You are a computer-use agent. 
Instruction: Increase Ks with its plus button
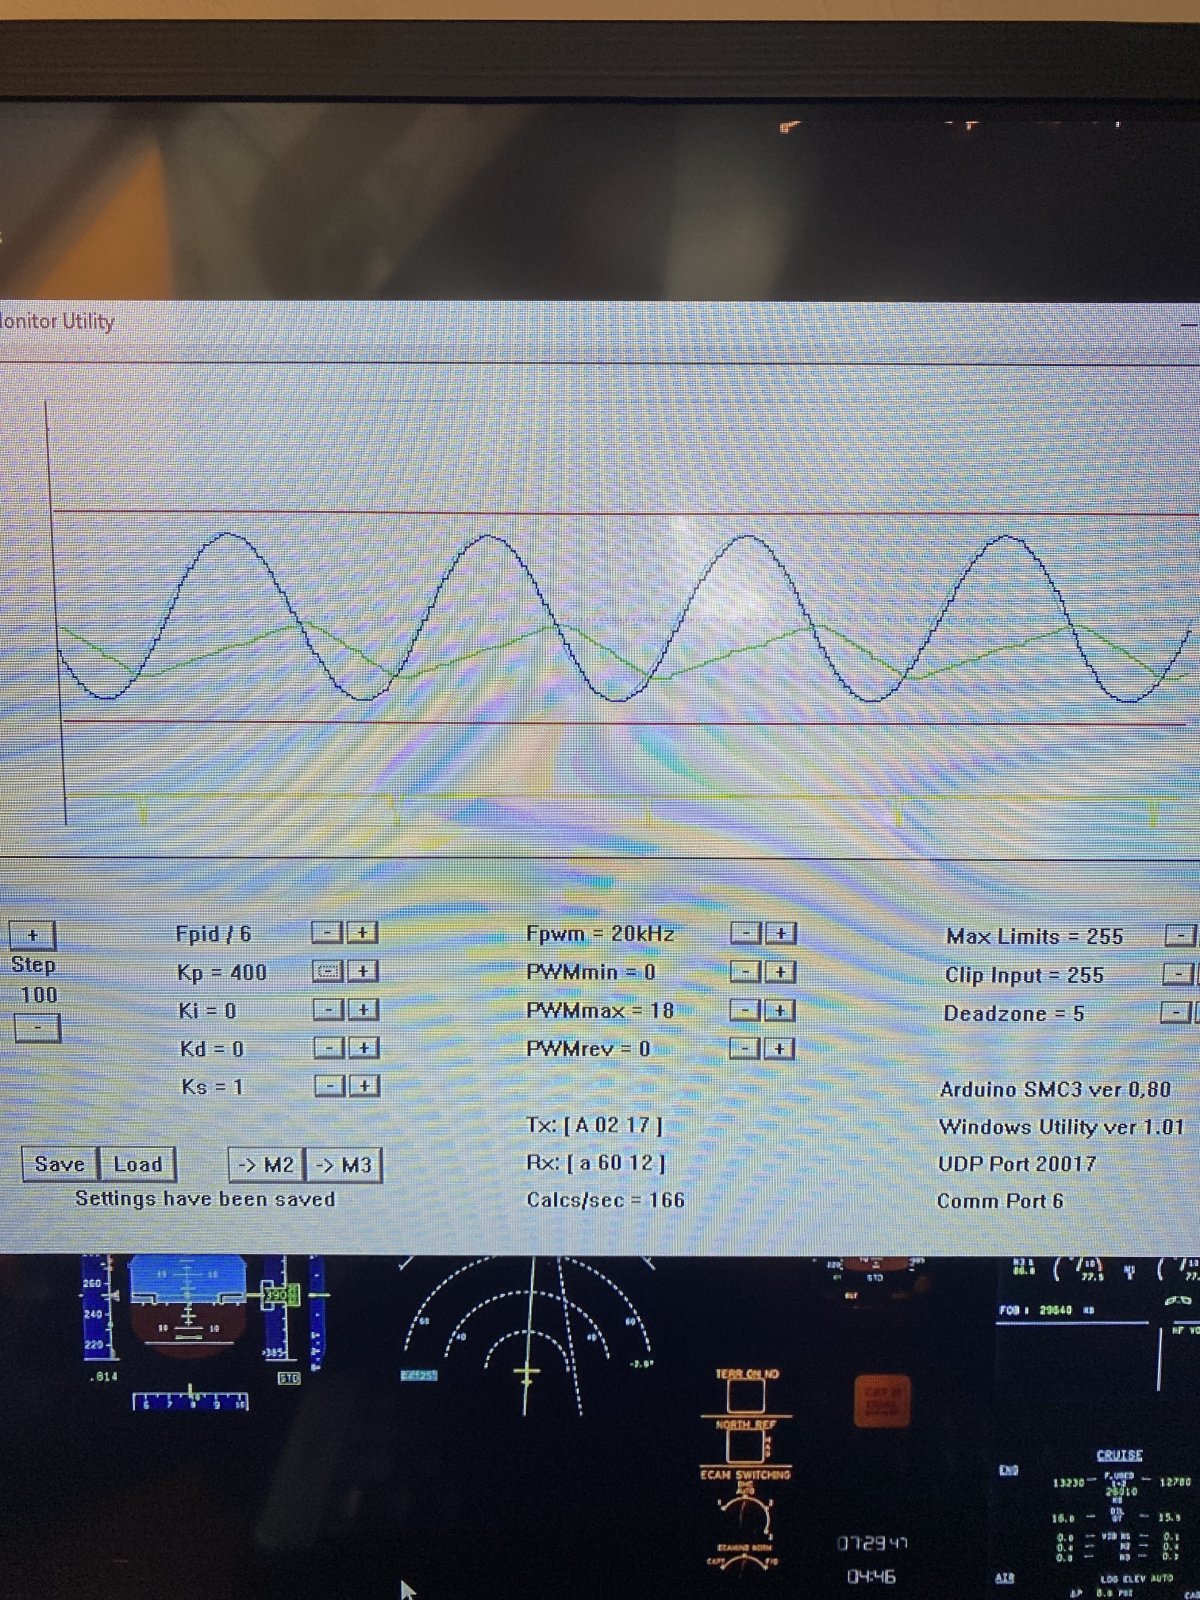(x=365, y=1085)
